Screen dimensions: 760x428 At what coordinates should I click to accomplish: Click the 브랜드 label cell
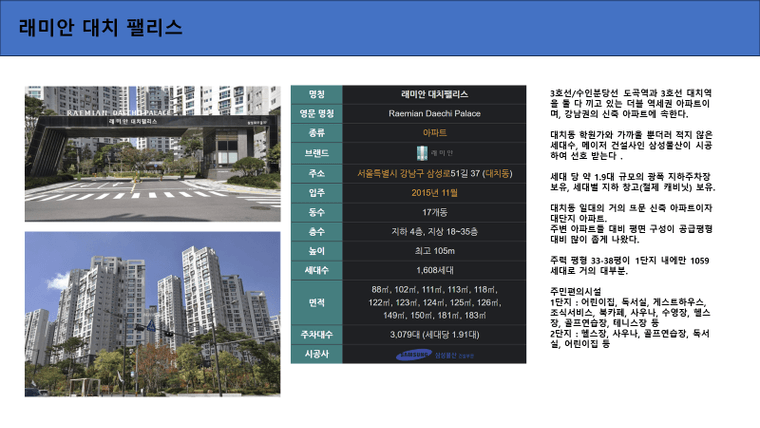[x=317, y=153]
